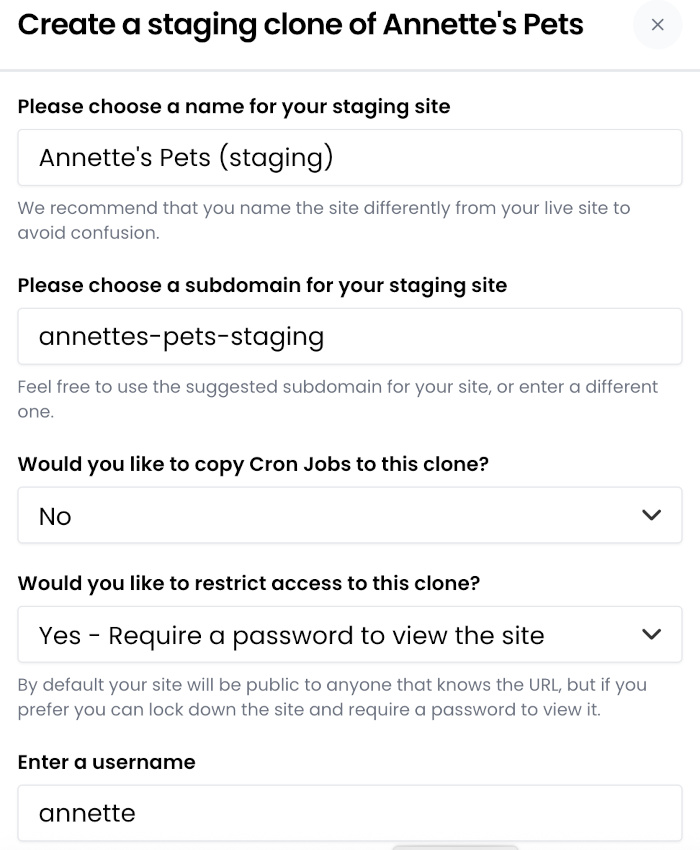Click the close X icon on the dialog
Image resolution: width=700 pixels, height=850 pixels.
pos(657,25)
